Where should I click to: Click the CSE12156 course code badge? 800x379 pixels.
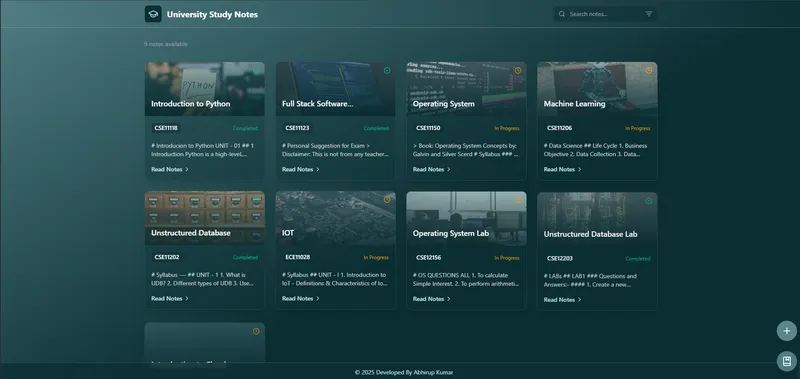[x=429, y=258]
